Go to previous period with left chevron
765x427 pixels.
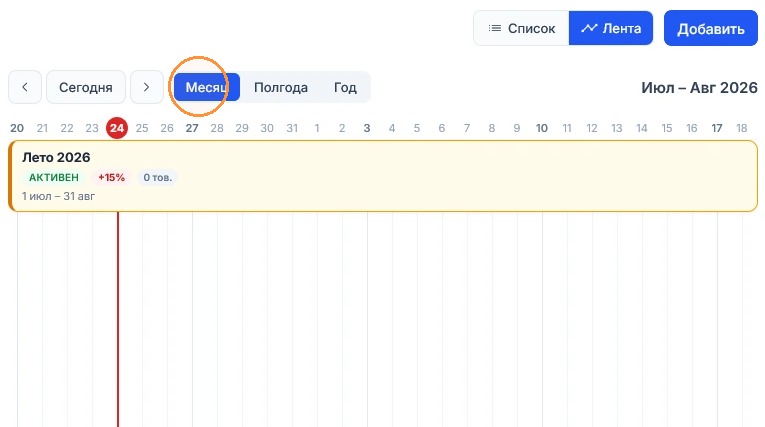tap(25, 87)
